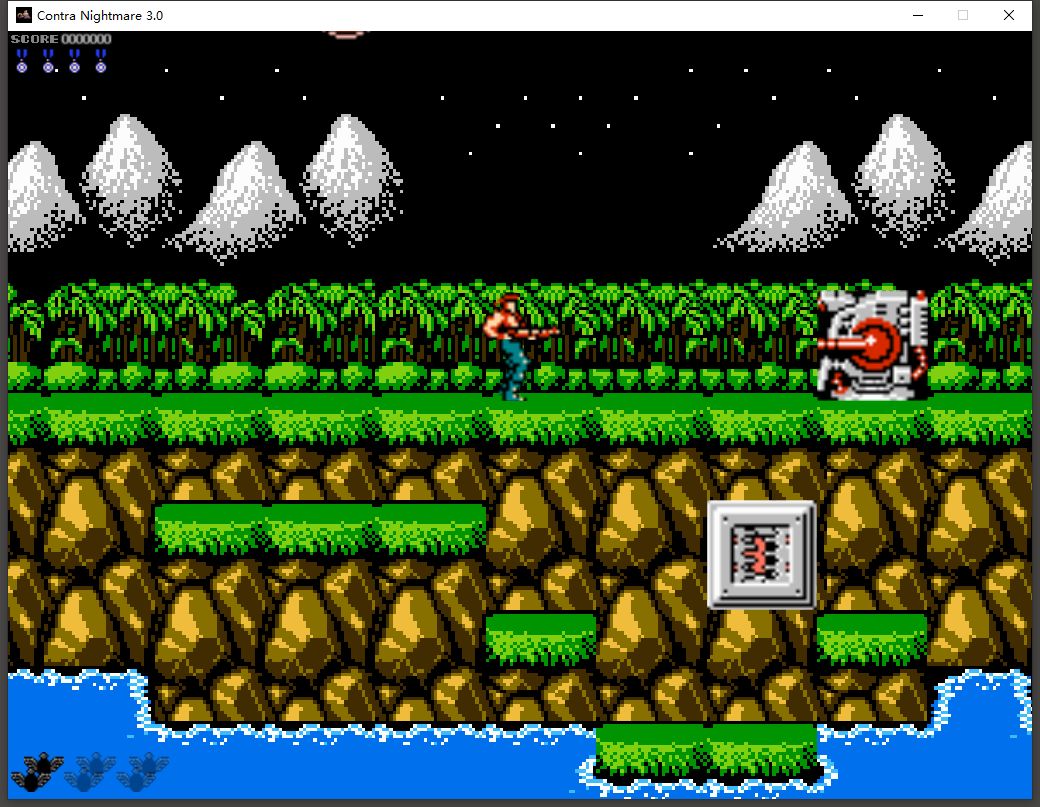Click the Contra Nightmare app icon in title bar

tap(23, 15)
